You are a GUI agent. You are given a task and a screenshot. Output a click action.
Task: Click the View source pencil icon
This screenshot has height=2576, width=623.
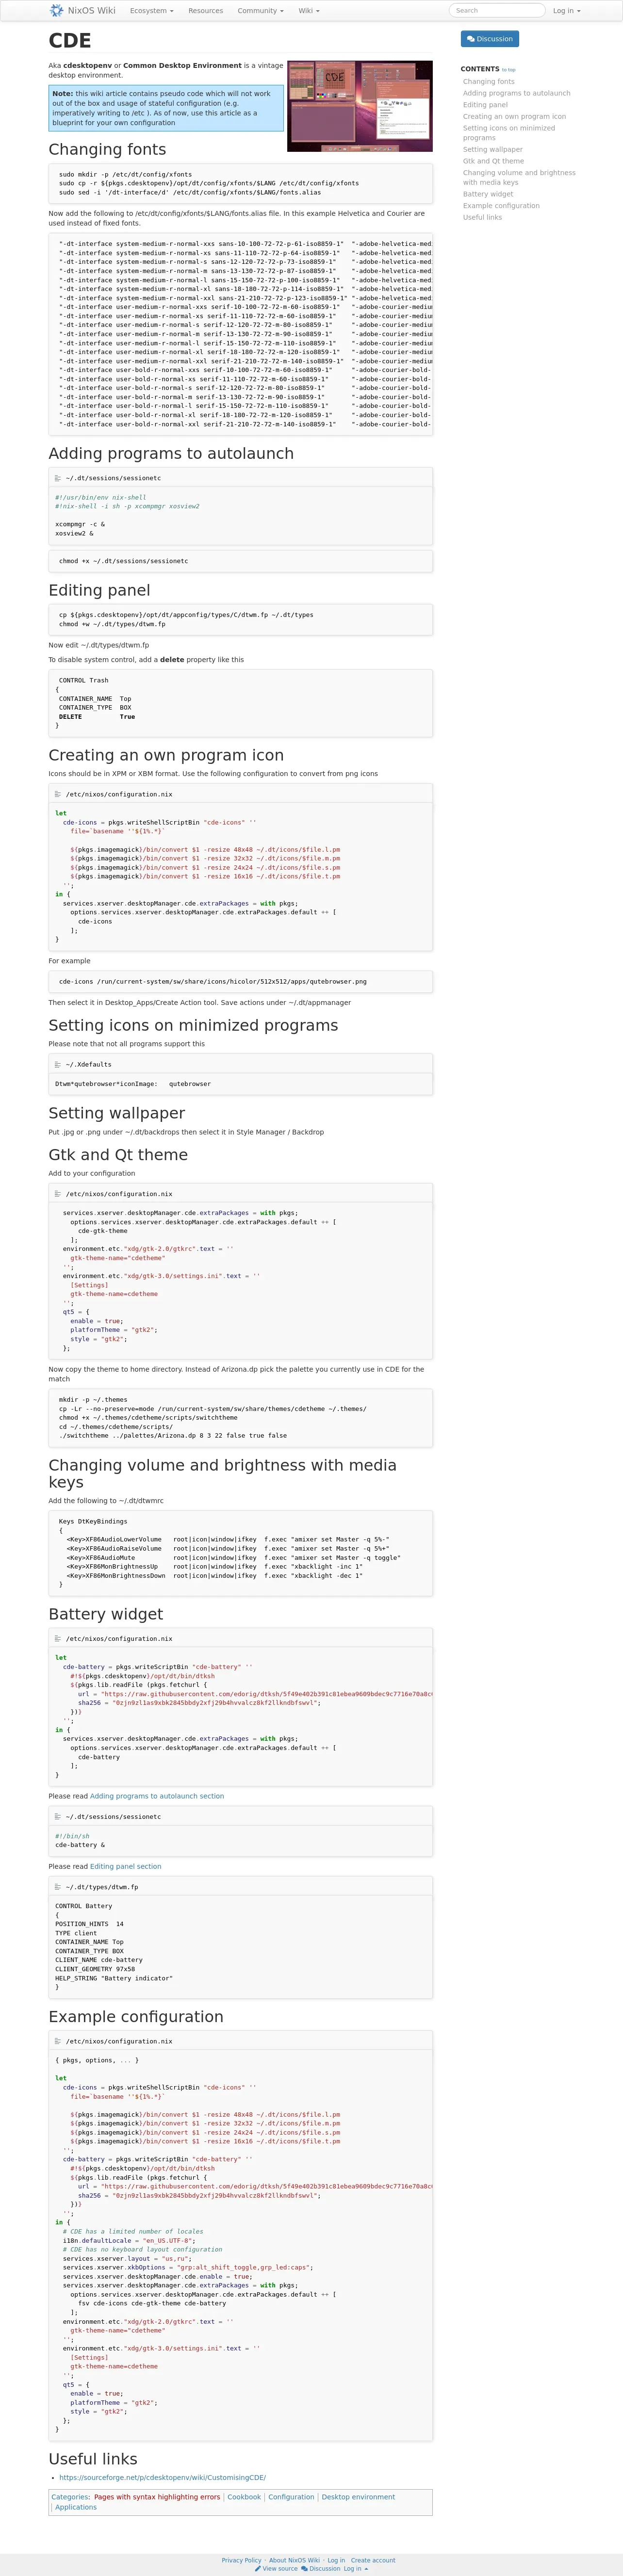[258, 2569]
